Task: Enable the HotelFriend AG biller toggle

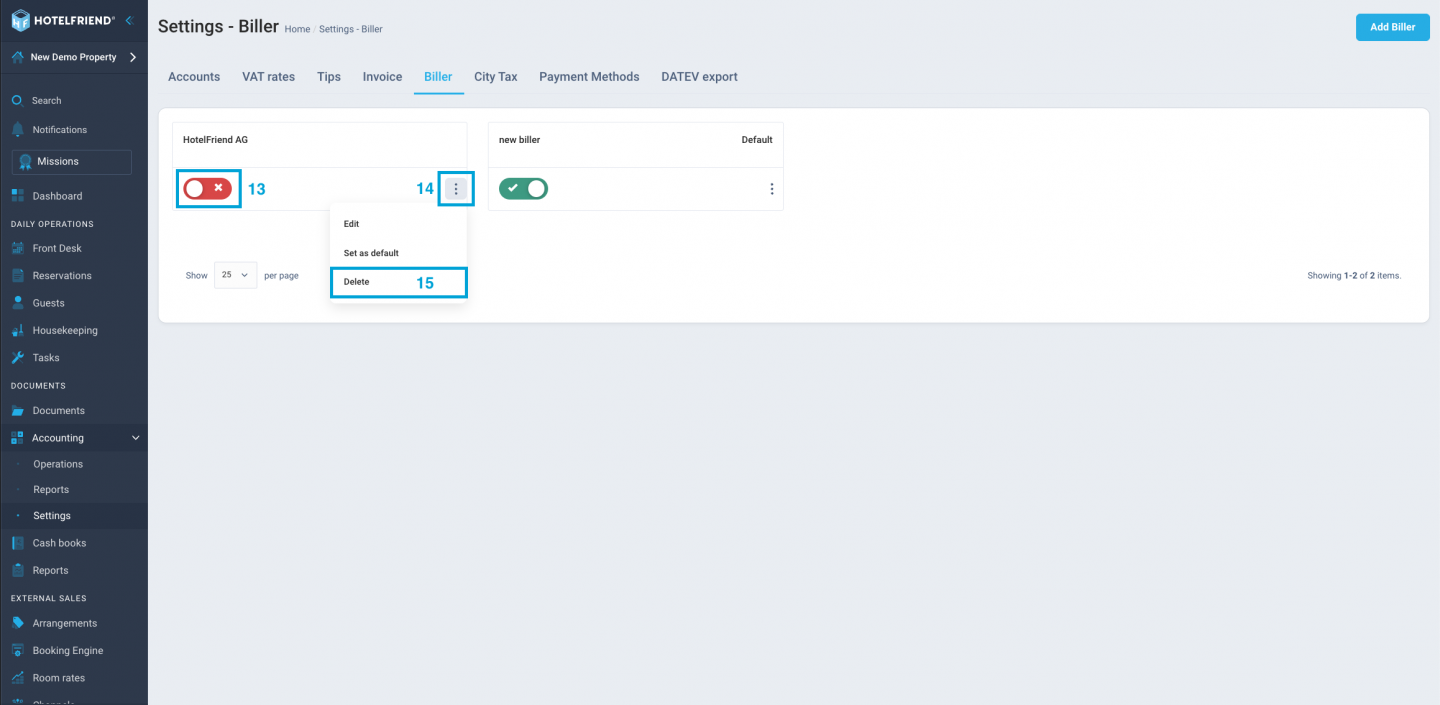Action: (x=208, y=188)
